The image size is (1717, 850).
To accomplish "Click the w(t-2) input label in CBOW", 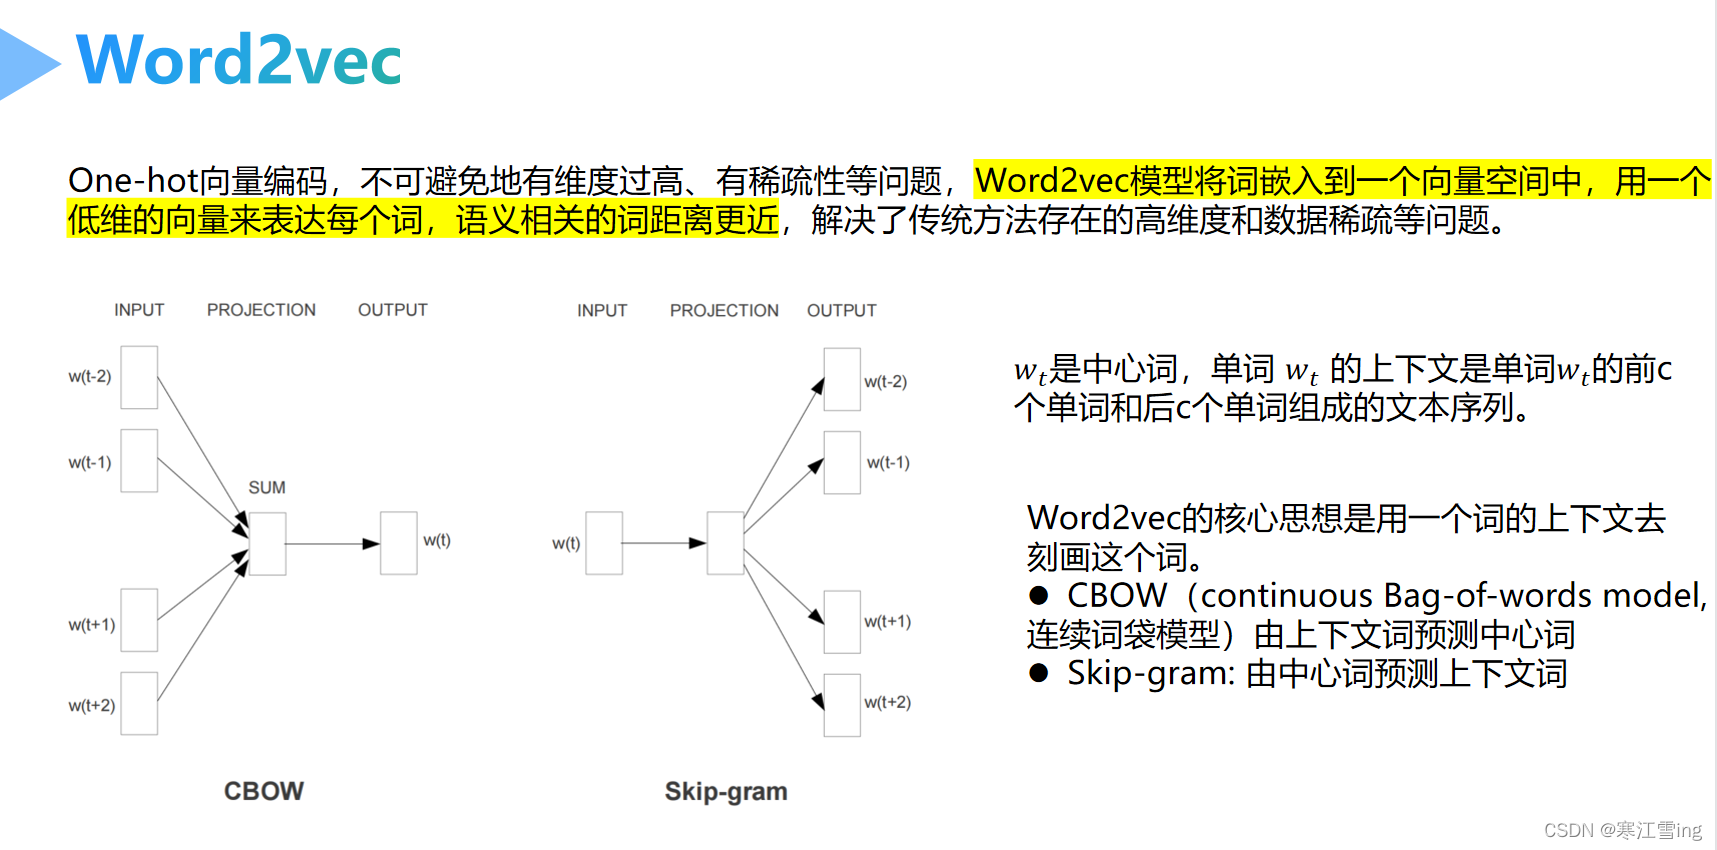I will tap(90, 377).
